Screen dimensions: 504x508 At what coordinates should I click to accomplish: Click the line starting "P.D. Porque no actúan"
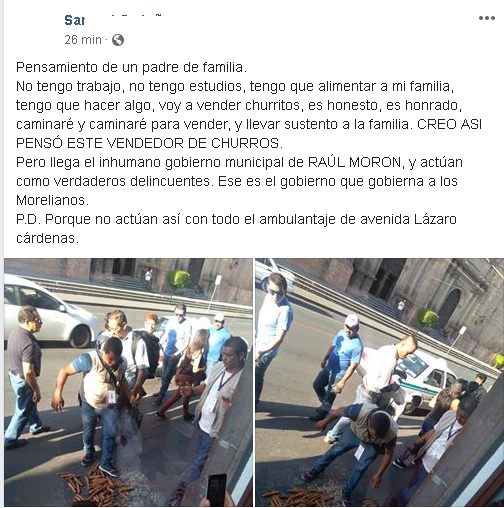click(x=236, y=219)
